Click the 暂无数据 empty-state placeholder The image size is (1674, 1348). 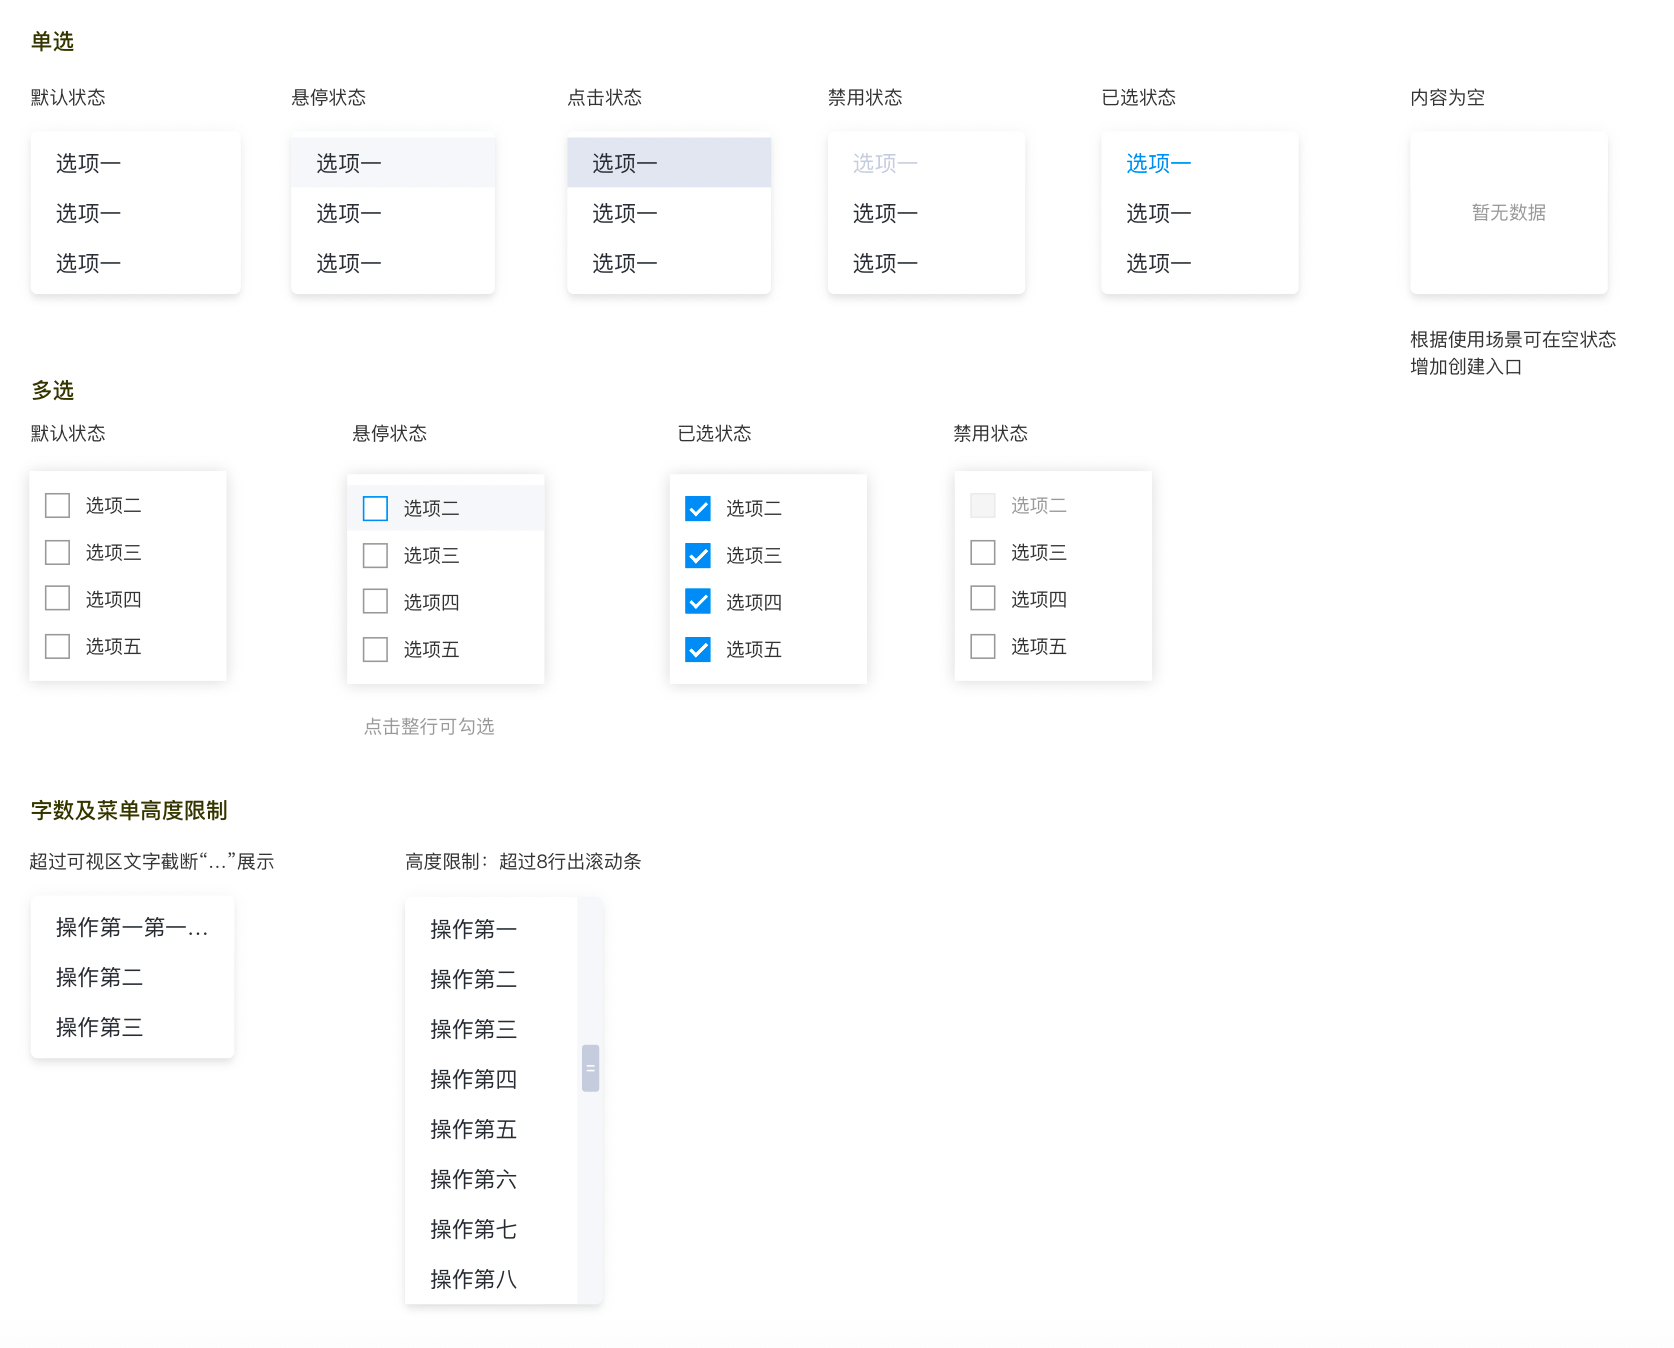point(1508,212)
